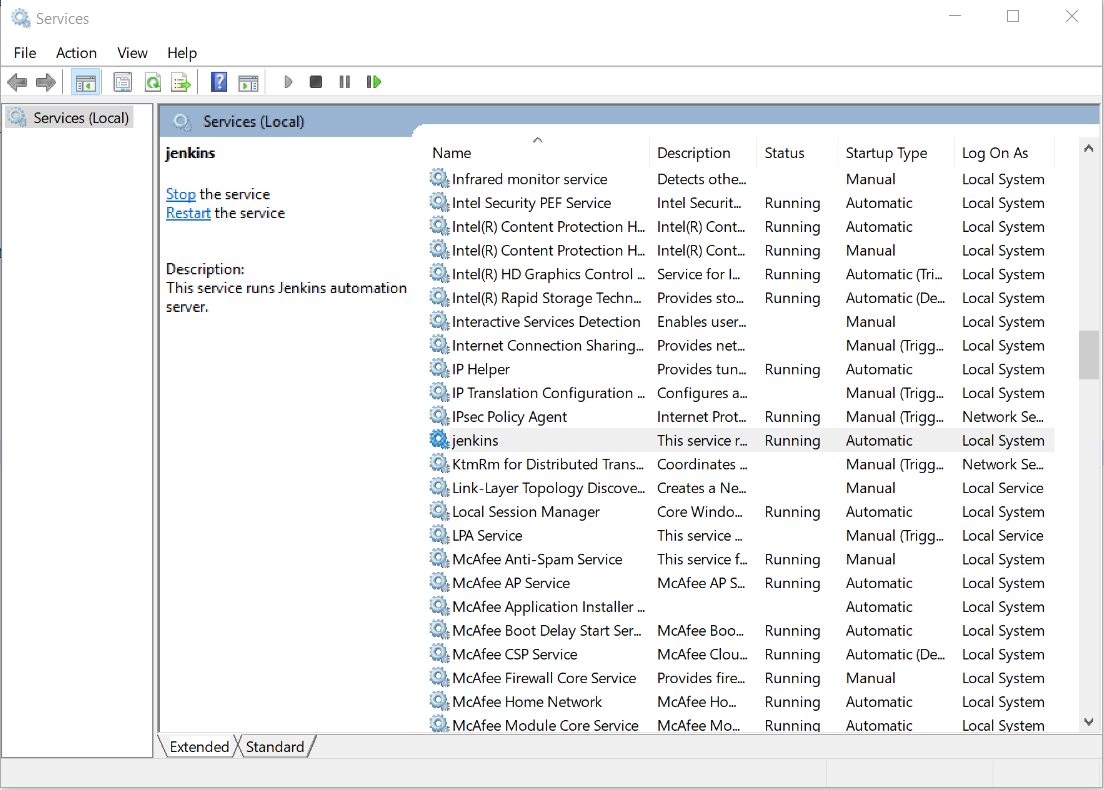This screenshot has width=1104, height=790.
Task: Open Properties from the toolbar
Action: point(123,82)
